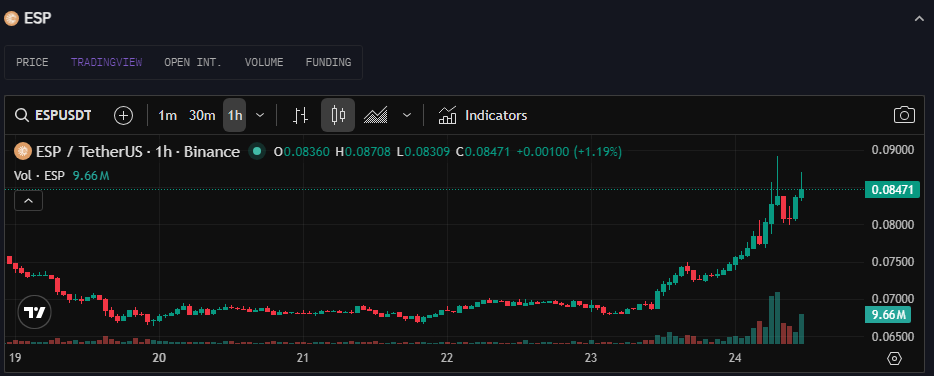This screenshot has height=376, width=934.
Task: Click the 0.06500 price axis label
Action: point(892,337)
